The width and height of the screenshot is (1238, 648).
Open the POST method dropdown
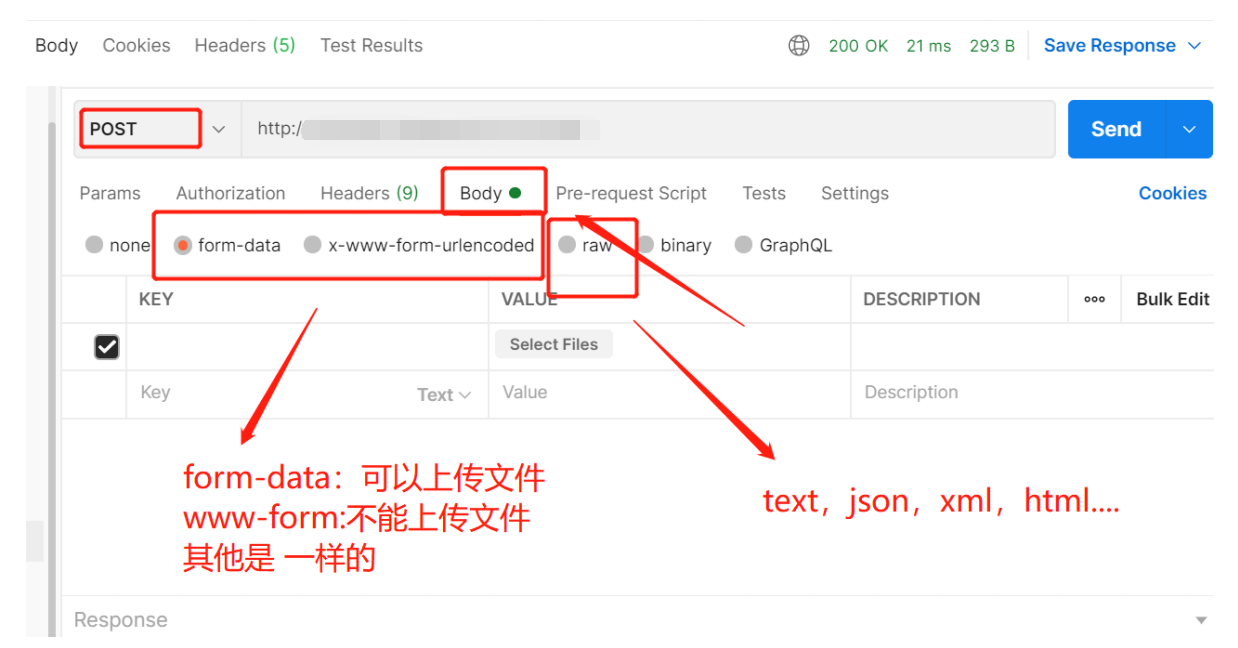(x=218, y=129)
